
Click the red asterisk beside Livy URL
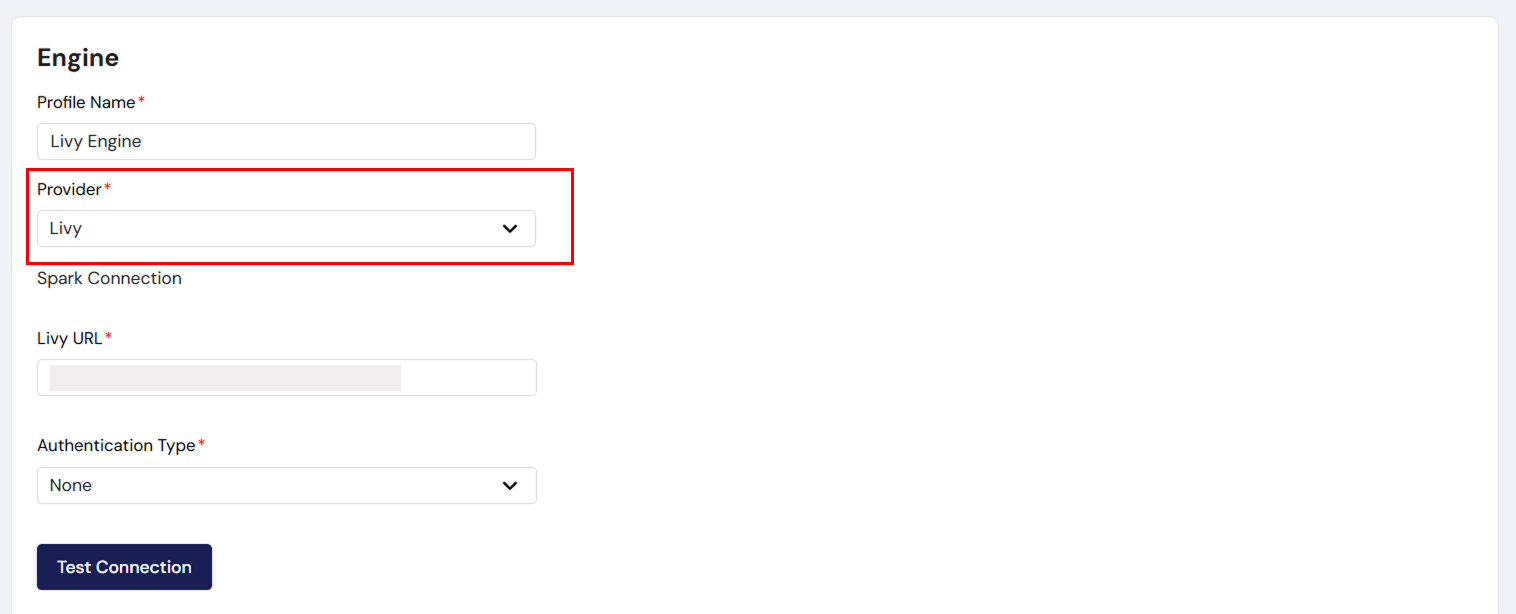click(108, 337)
